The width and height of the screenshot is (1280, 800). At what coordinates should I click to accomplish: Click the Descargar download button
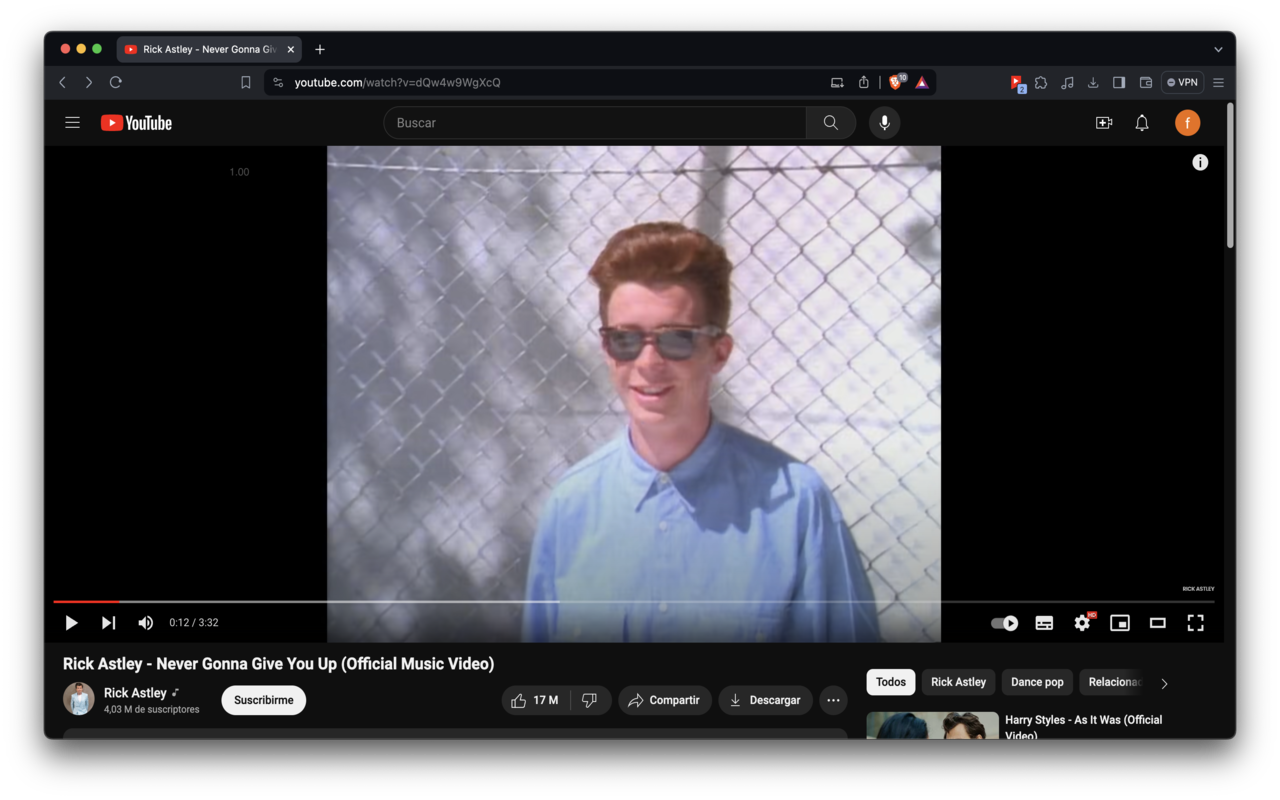tap(765, 700)
